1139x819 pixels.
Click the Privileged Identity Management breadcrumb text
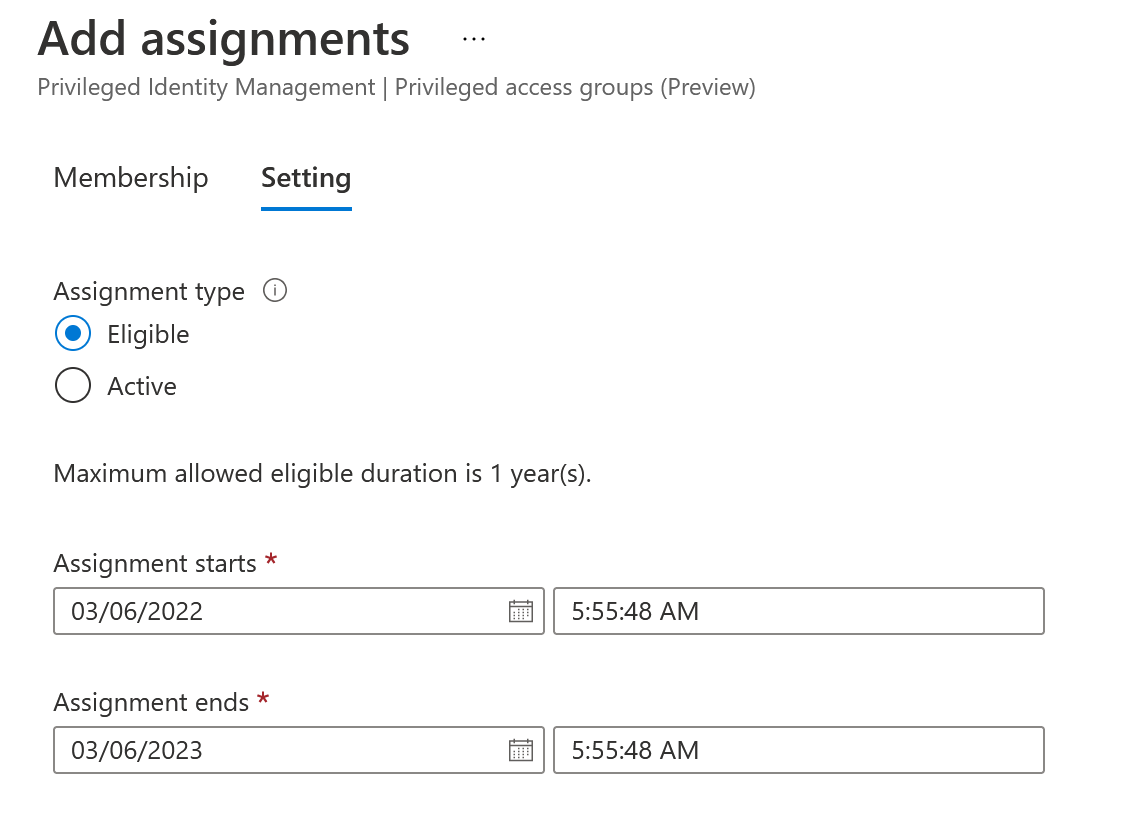tap(206, 87)
